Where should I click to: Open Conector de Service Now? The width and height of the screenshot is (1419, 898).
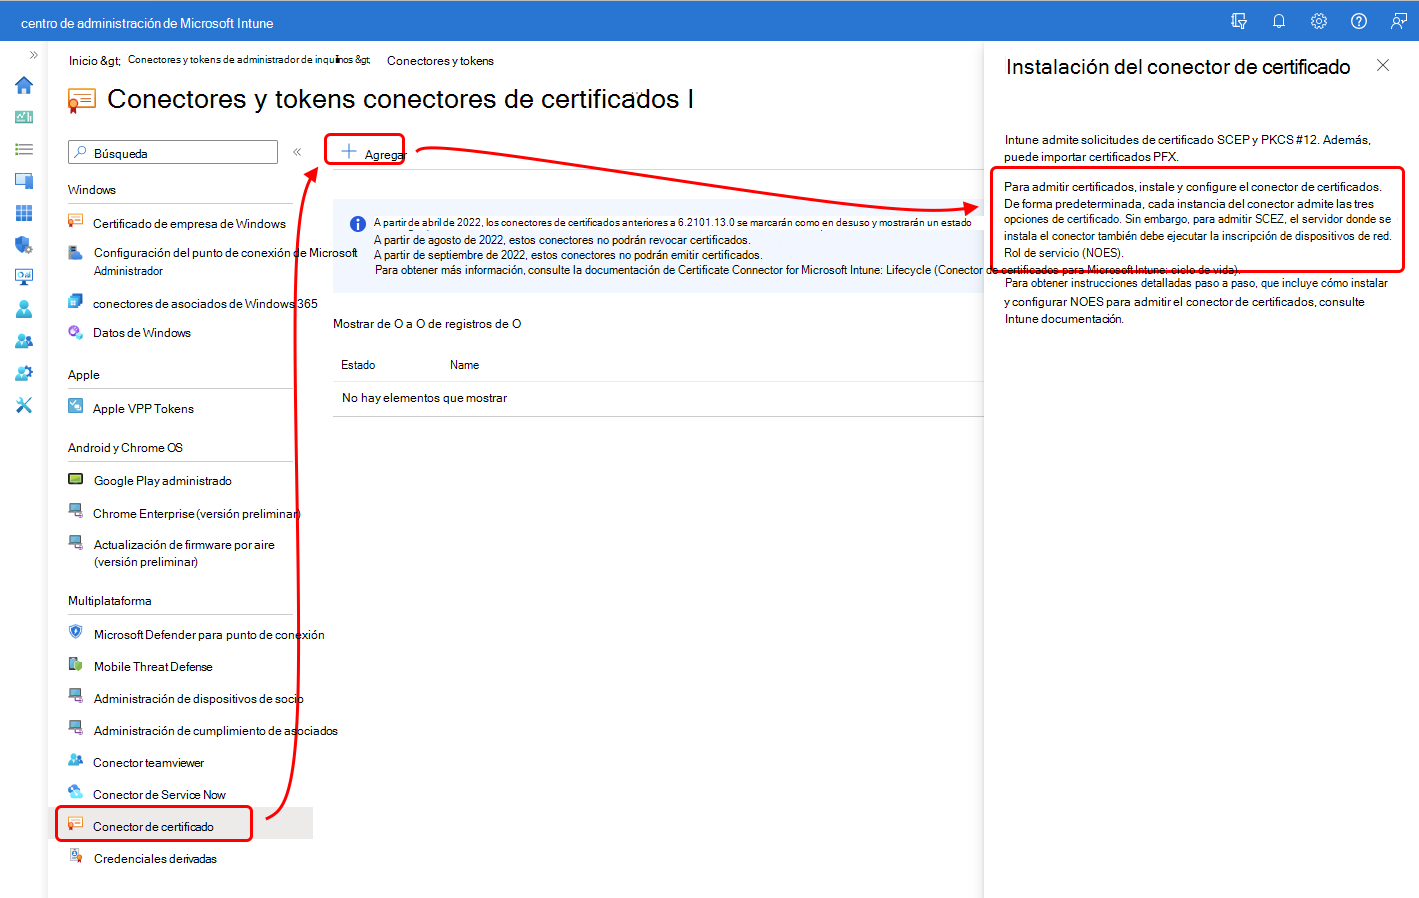coord(159,795)
